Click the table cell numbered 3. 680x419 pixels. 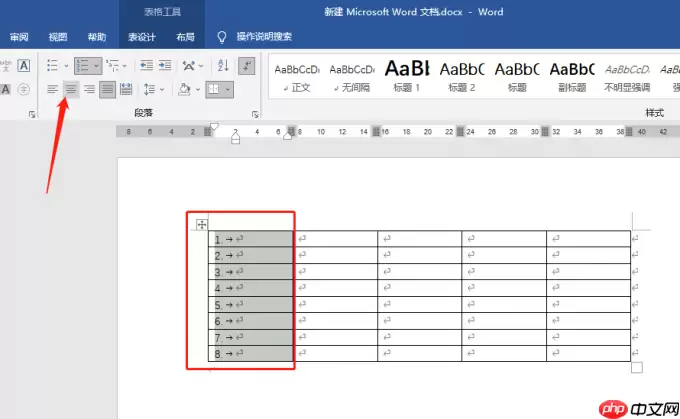coord(251,272)
